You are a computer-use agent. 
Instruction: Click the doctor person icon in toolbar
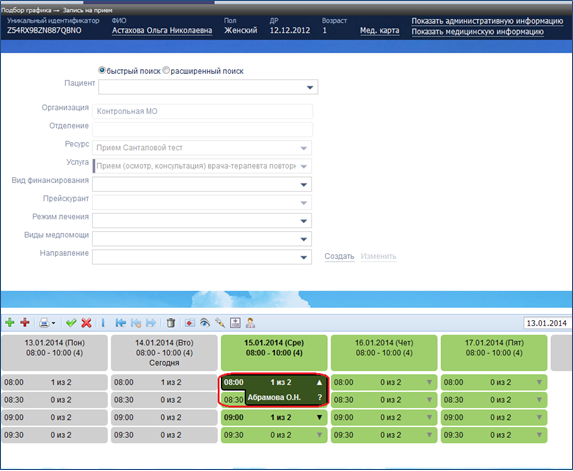(250, 323)
